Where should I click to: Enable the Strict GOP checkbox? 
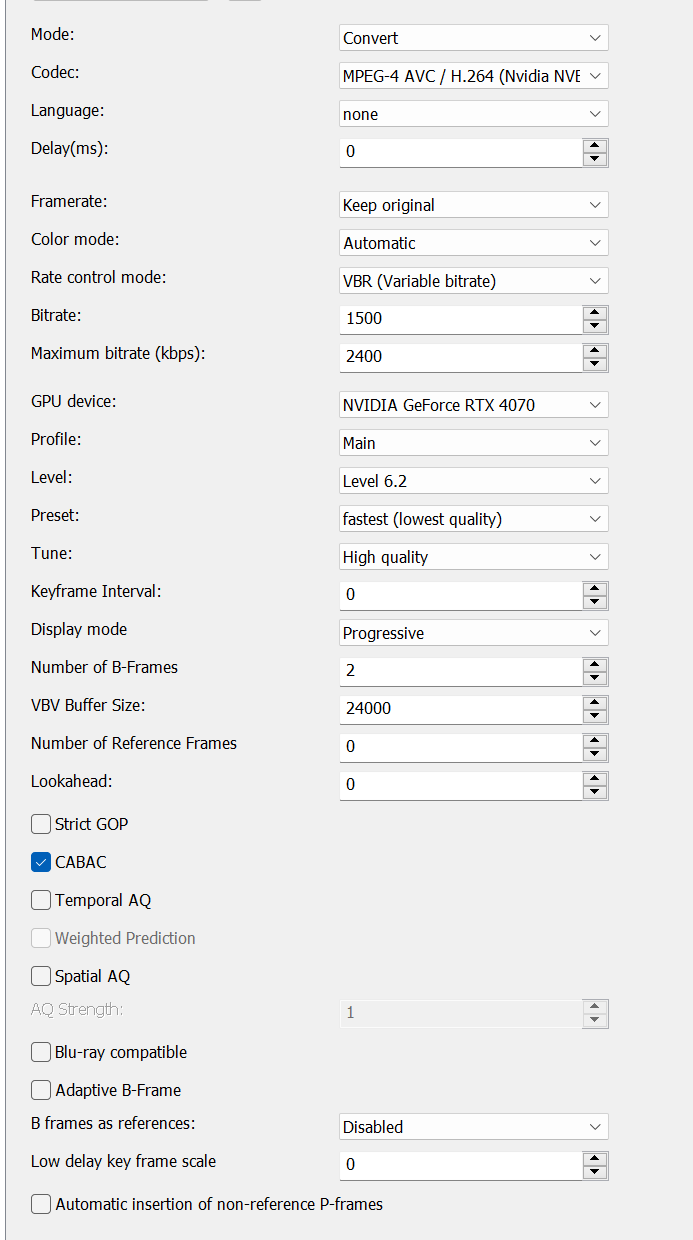pyautogui.click(x=41, y=824)
